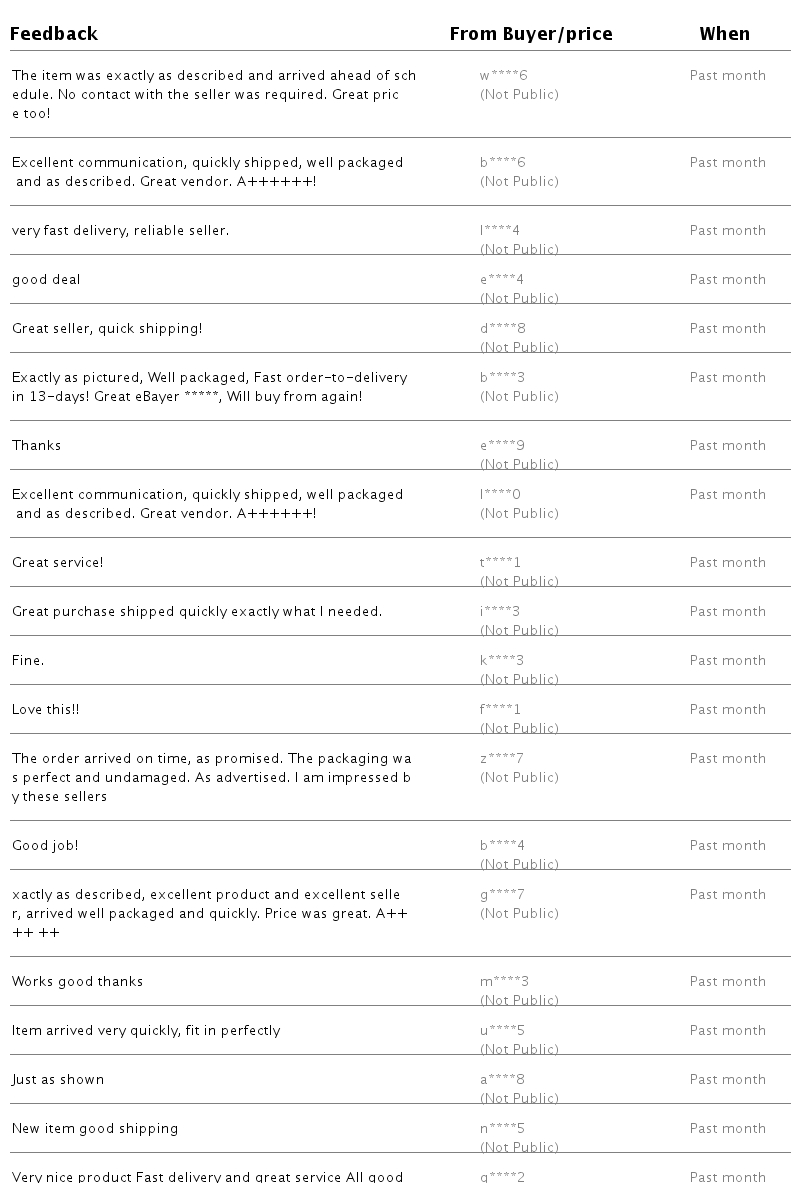Image resolution: width=800 pixels, height=1183 pixels.
Task: Select buyer b****3 entry
Action: (503, 377)
